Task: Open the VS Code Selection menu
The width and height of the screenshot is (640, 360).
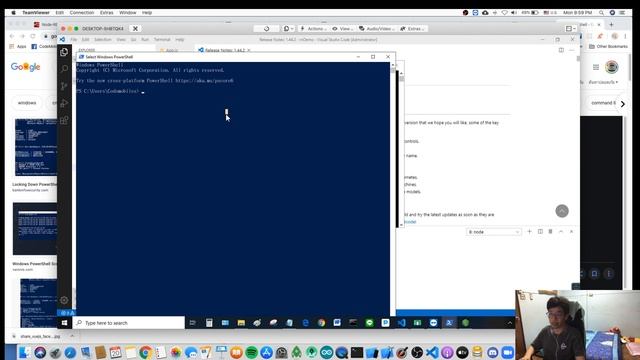Action: tap(103, 40)
